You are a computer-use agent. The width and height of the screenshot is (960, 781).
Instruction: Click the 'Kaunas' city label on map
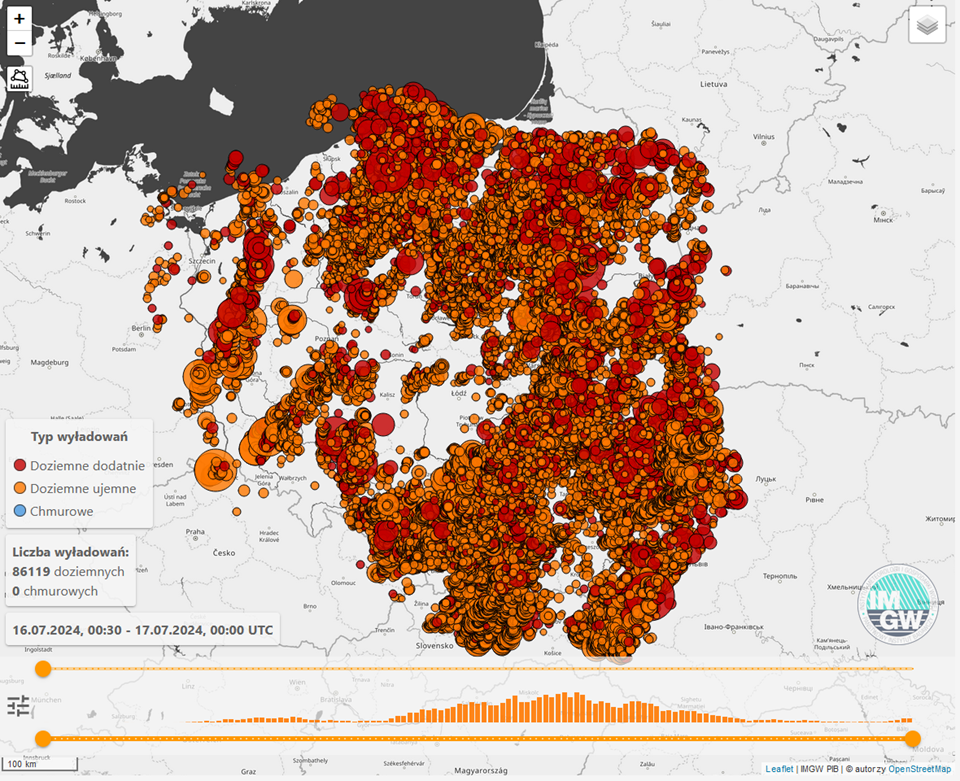point(691,119)
